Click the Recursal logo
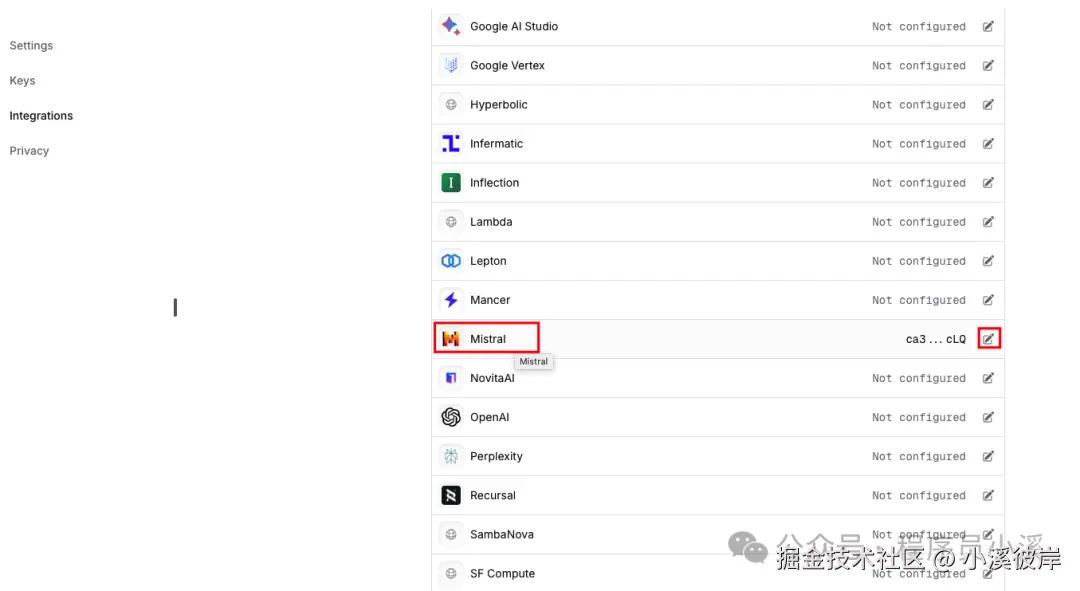The height and width of the screenshot is (591, 1080). point(451,495)
